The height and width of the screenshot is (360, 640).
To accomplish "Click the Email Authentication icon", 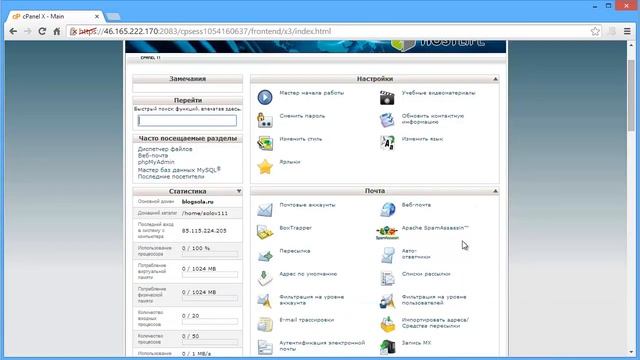I will [x=264, y=347].
